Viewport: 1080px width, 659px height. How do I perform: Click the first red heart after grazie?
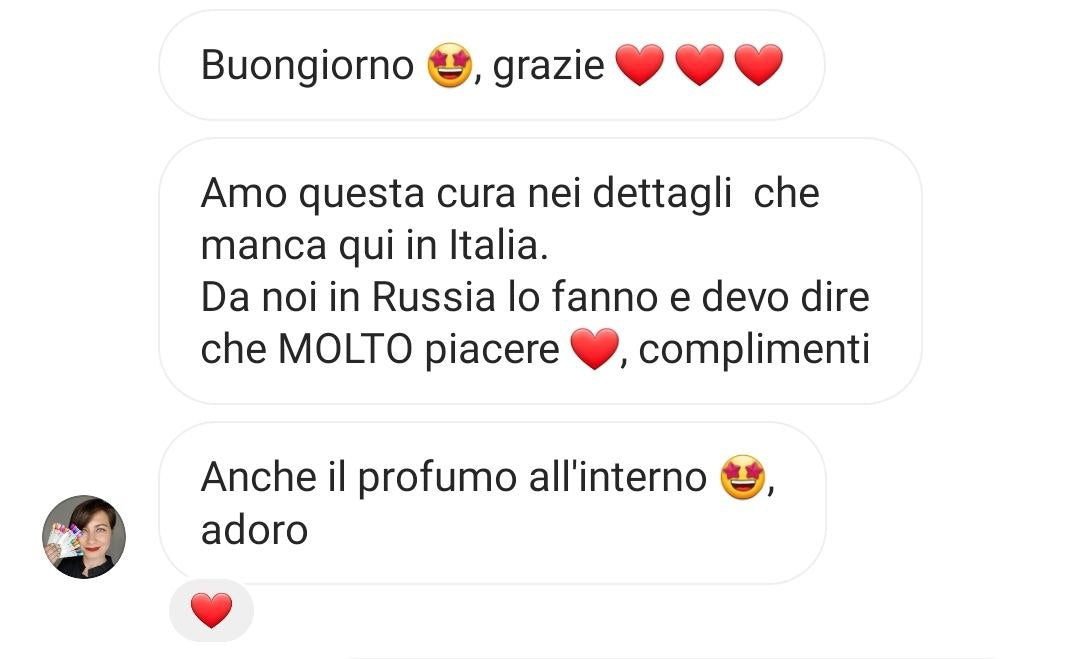[x=640, y=65]
